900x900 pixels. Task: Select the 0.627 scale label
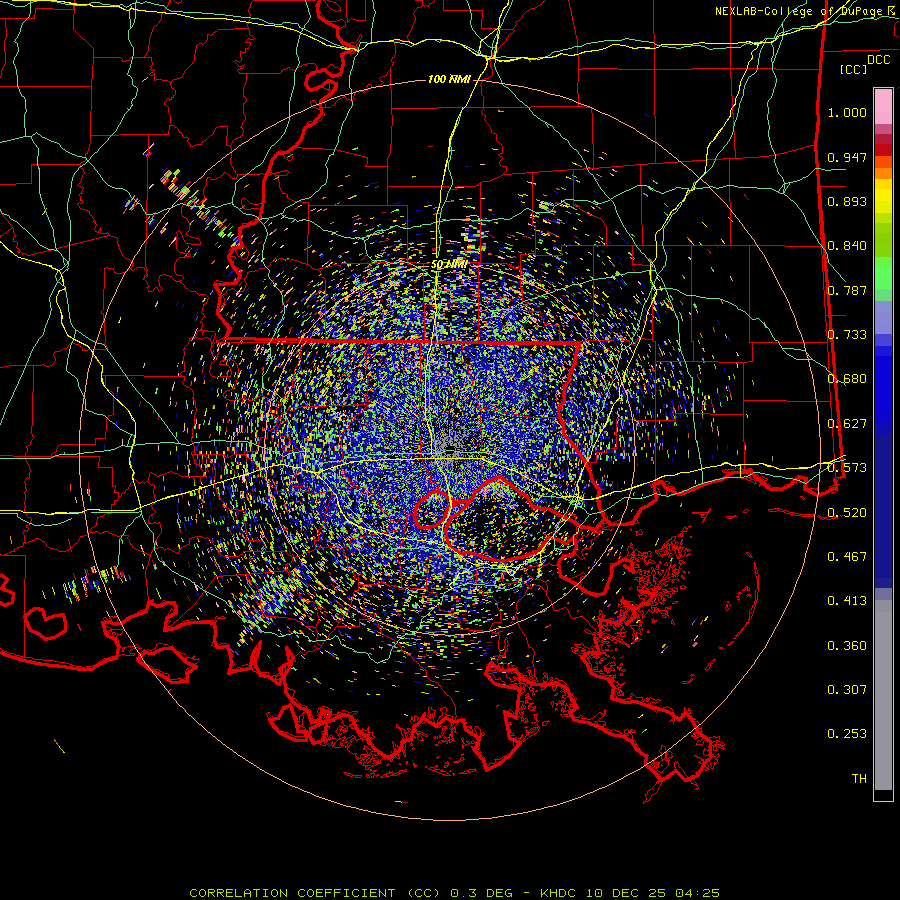pyautogui.click(x=847, y=424)
